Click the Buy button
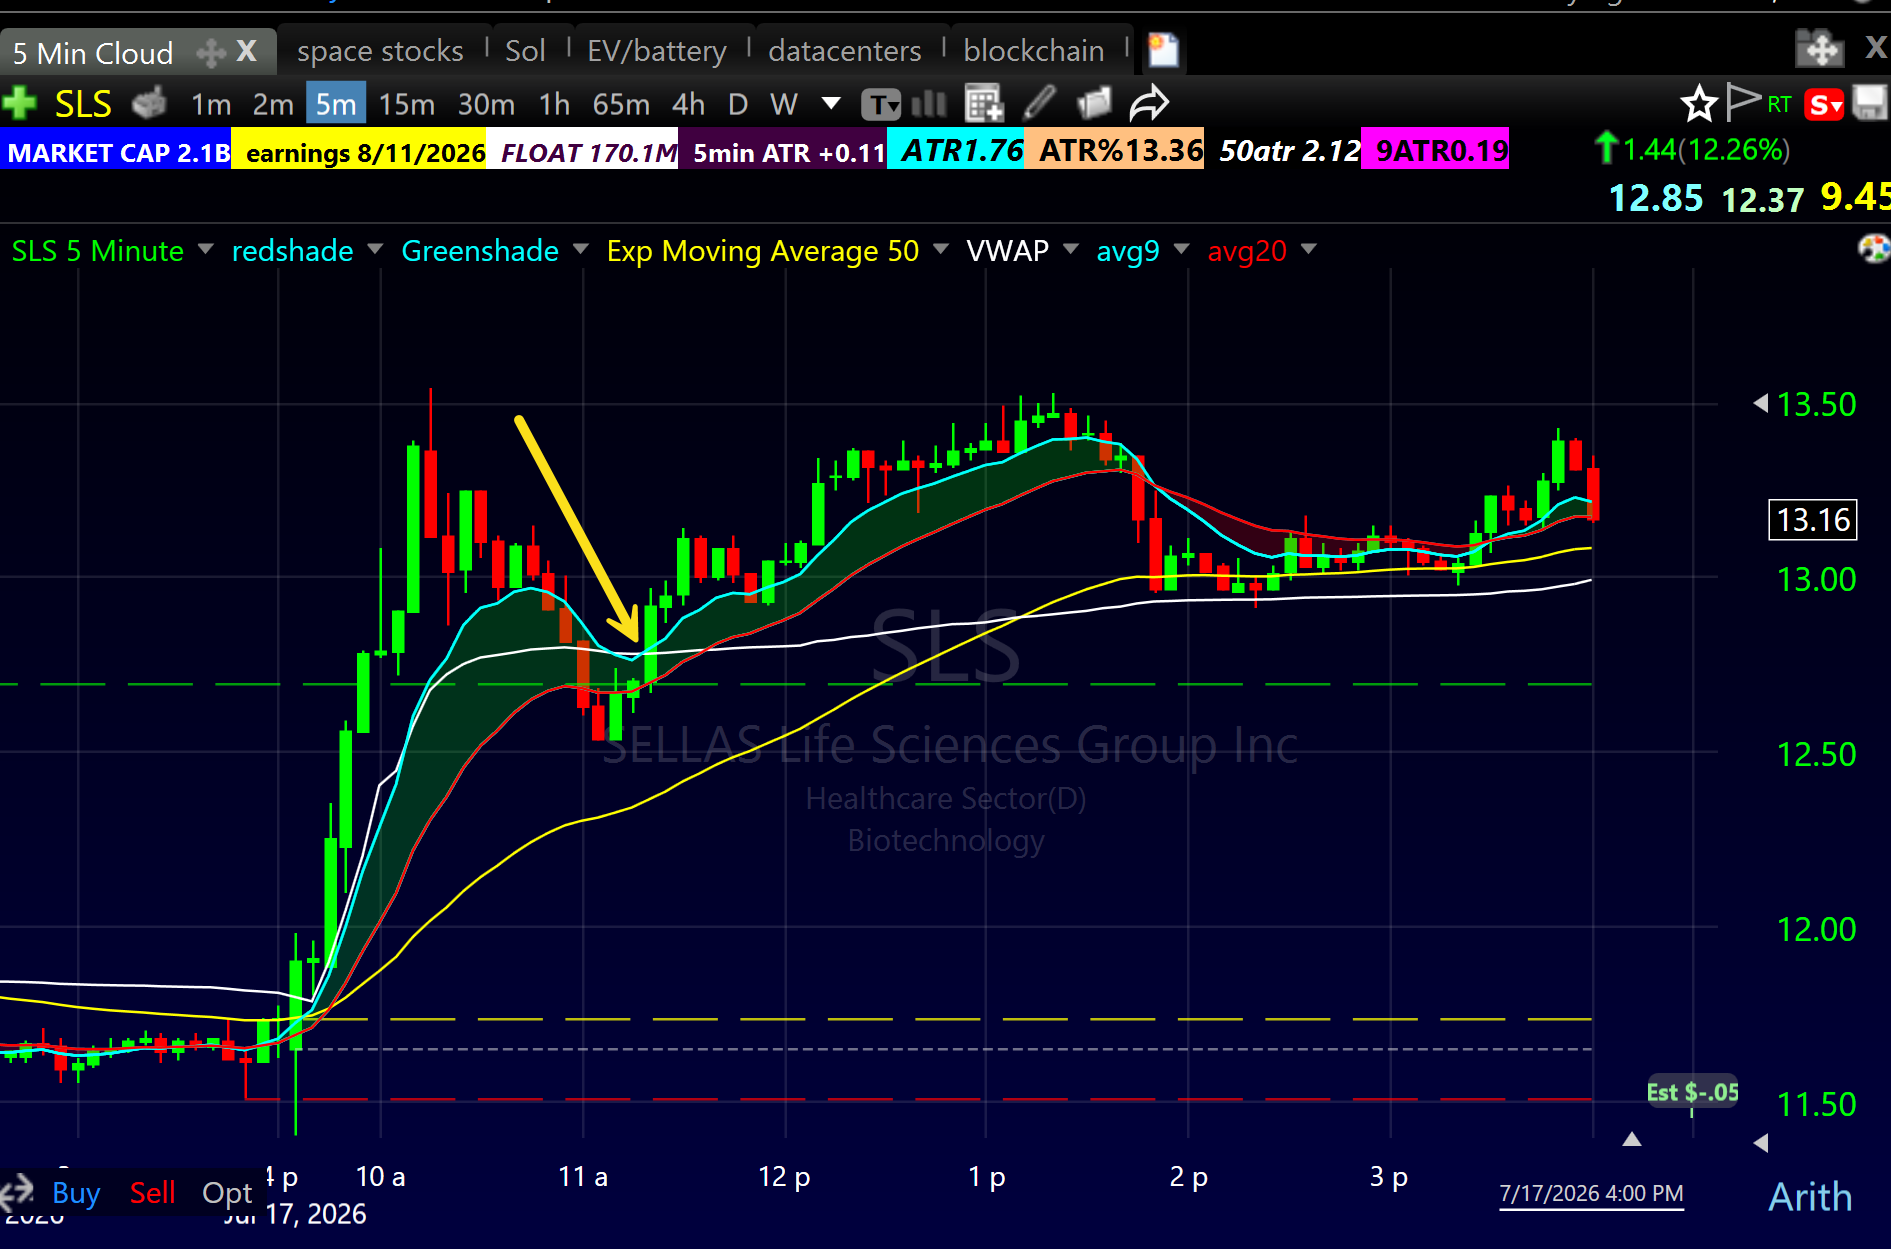This screenshot has width=1891, height=1249. coord(76,1193)
